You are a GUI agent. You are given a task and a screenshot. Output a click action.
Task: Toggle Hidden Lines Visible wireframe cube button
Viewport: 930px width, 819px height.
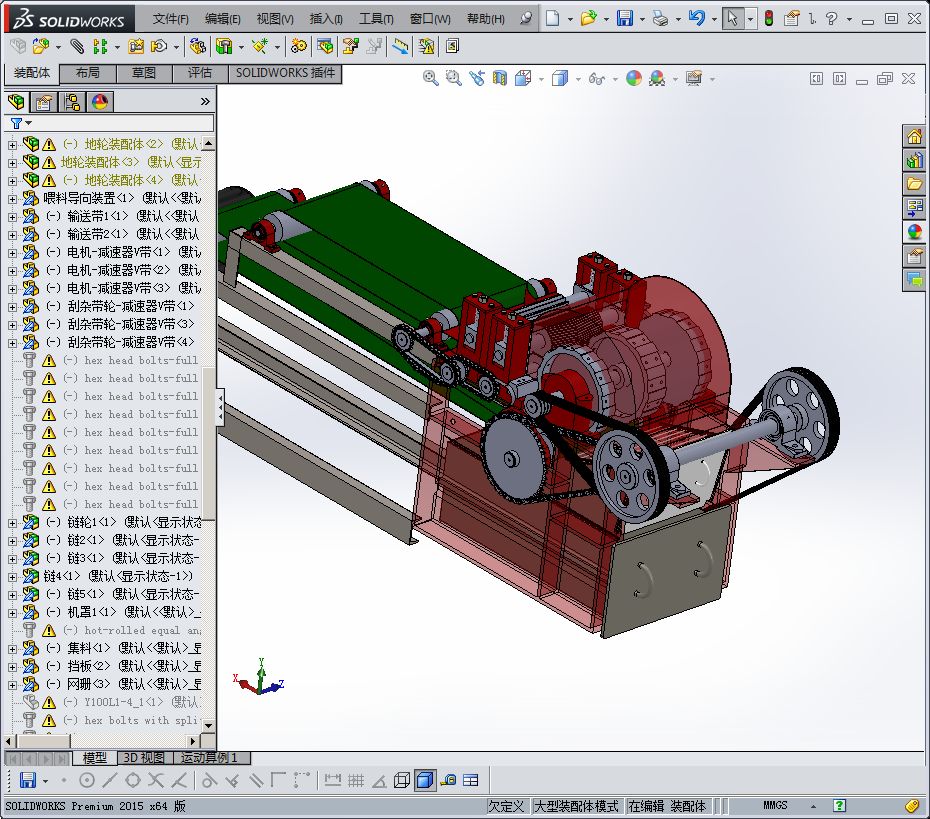(402, 780)
